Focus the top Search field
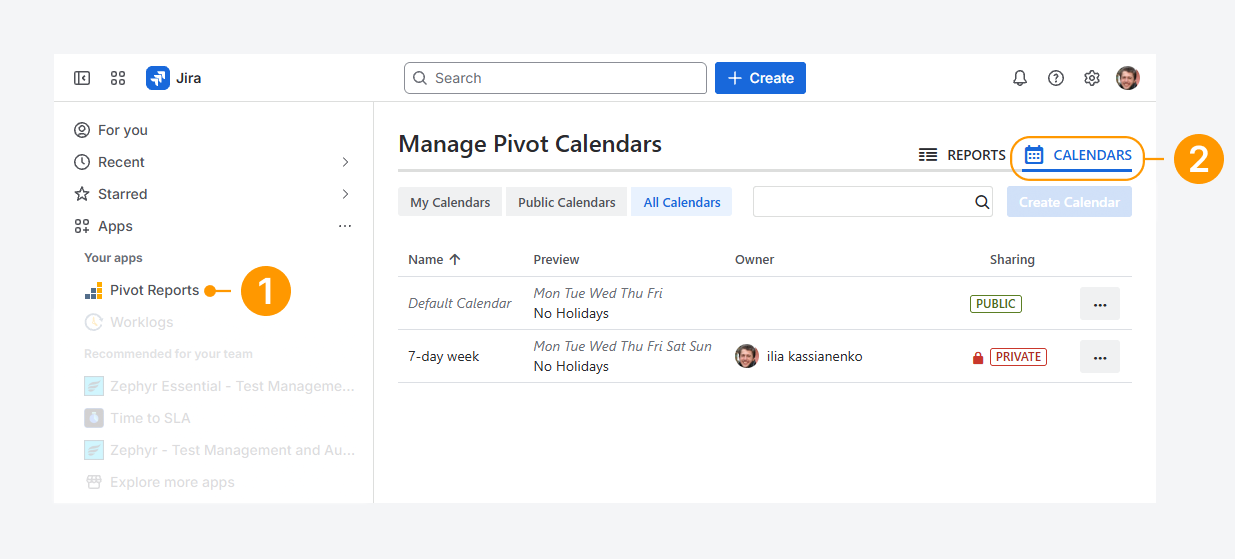The width and height of the screenshot is (1235, 559). 555,78
